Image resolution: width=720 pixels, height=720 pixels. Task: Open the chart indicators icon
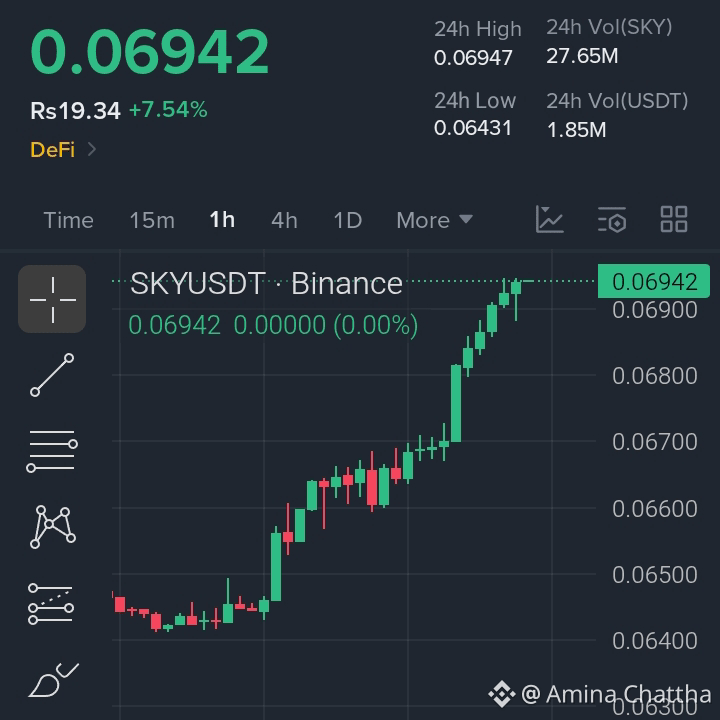(x=549, y=219)
